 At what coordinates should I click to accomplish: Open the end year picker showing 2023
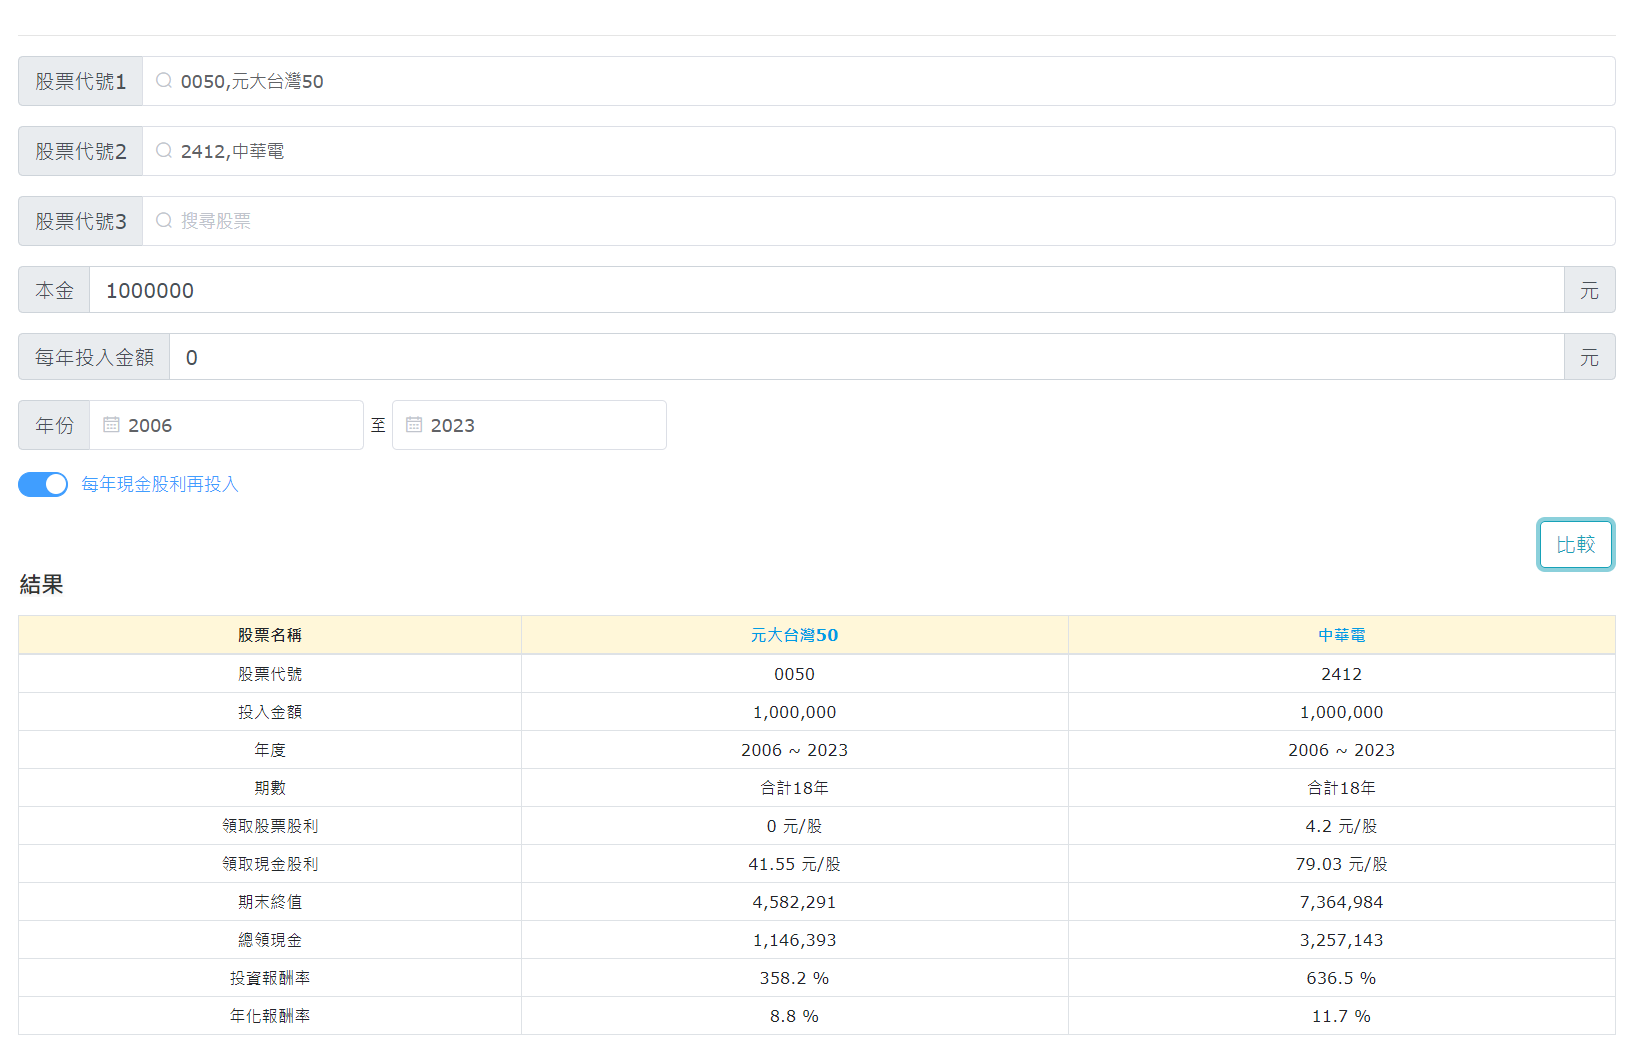click(x=540, y=425)
